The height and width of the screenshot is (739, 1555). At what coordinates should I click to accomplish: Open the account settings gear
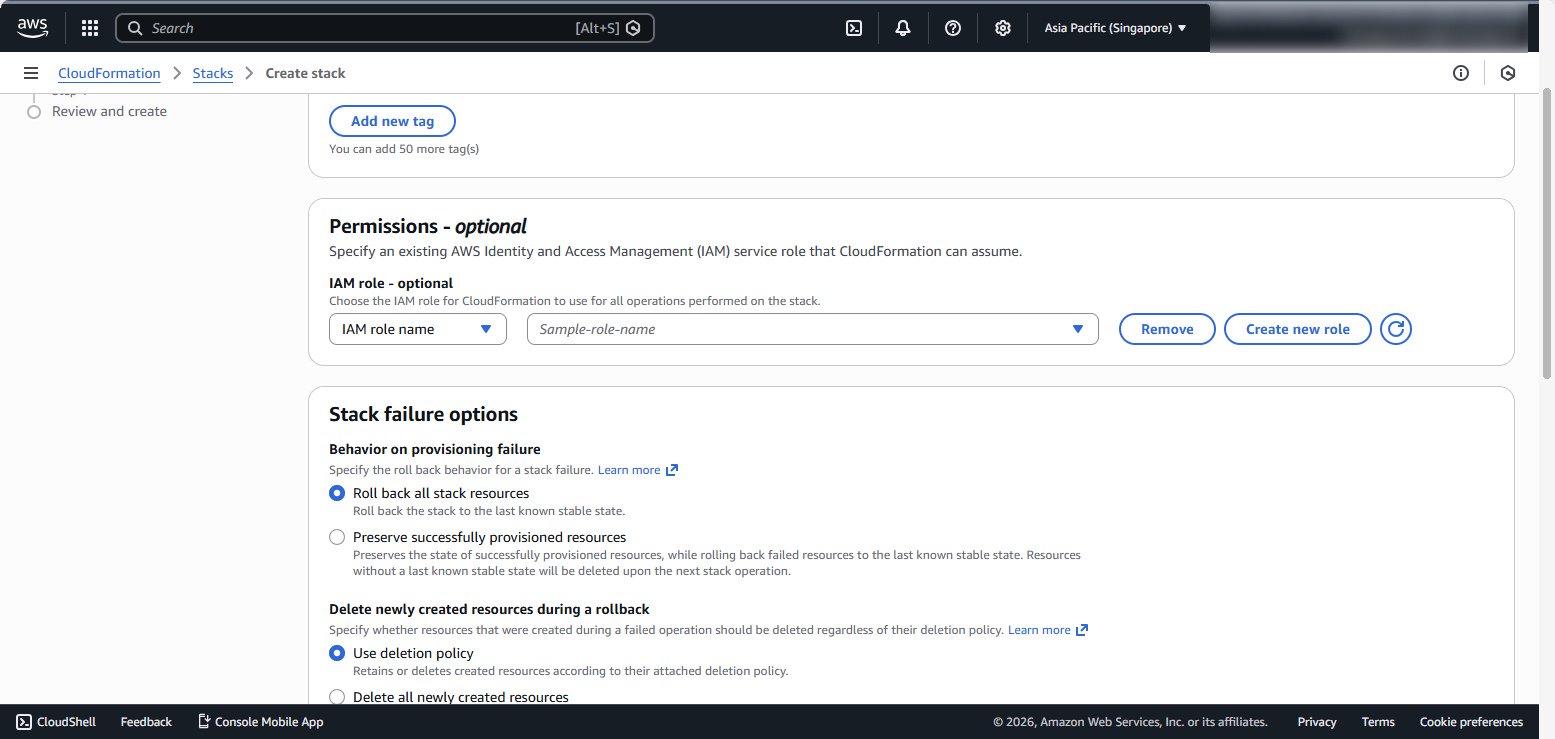click(x=1002, y=27)
